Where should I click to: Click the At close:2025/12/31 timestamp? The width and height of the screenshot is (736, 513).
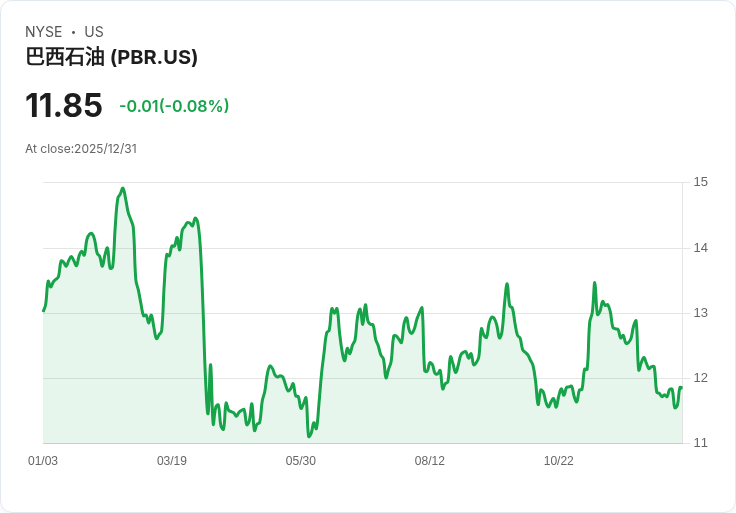(81, 149)
